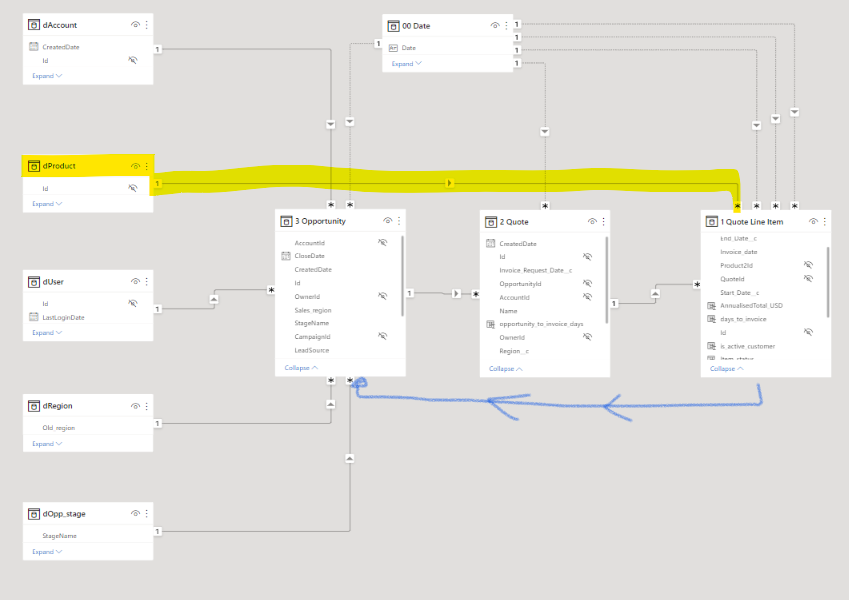Click calendar icon beside Opportunity CloseDate
Viewport: 849px width, 600px height.
286,256
